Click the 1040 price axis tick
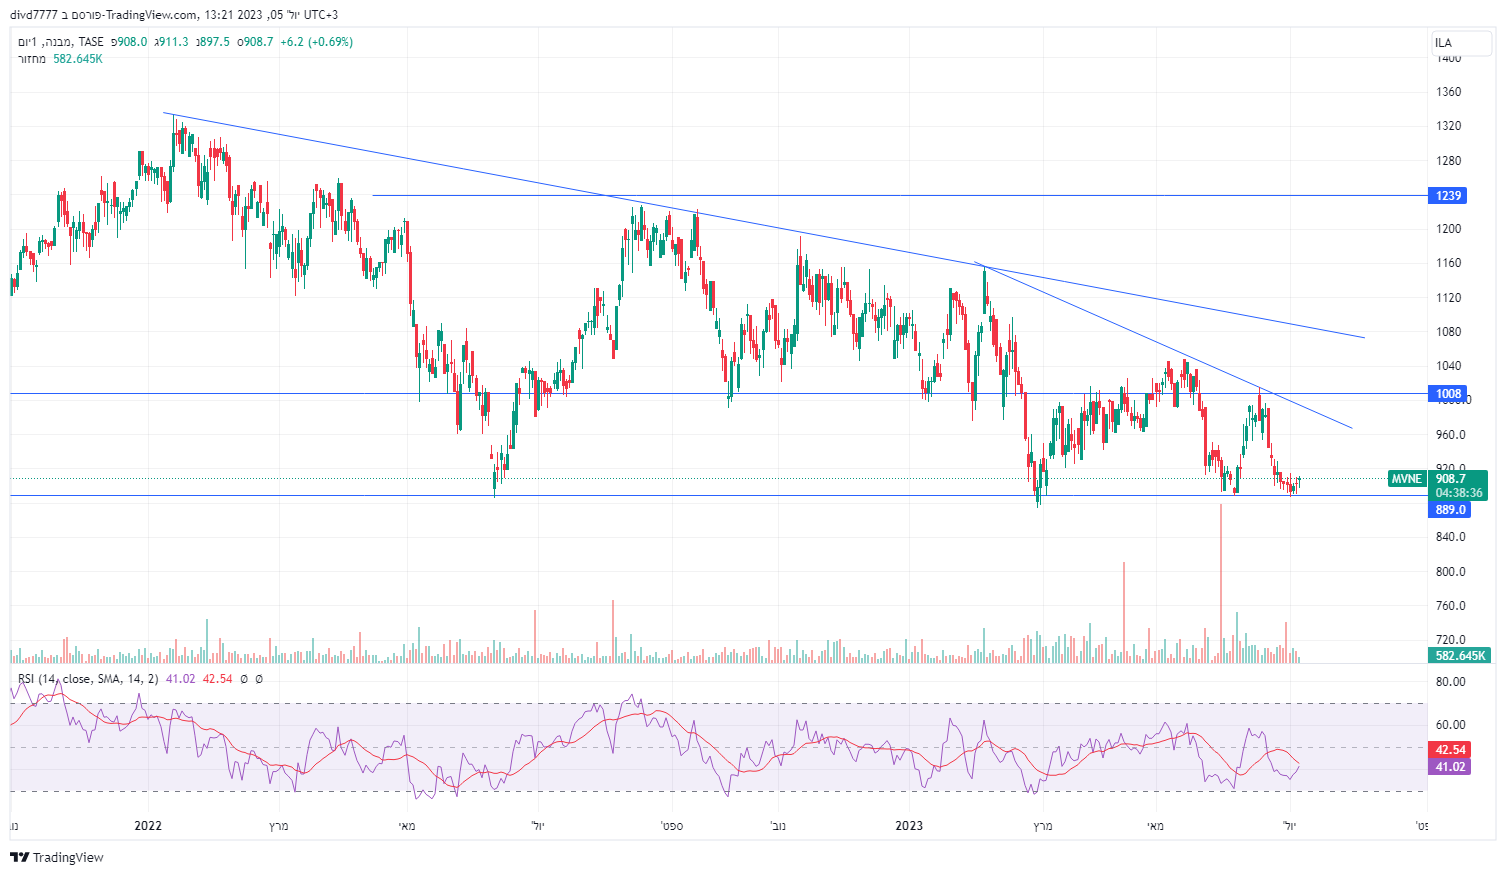The width and height of the screenshot is (1506, 875). [1448, 366]
